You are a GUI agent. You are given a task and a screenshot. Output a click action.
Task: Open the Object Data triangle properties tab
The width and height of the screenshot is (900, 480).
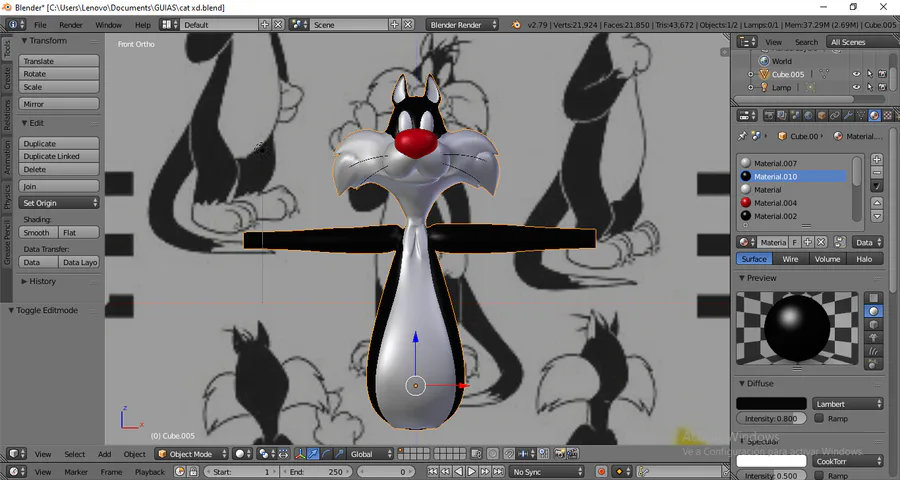tap(861, 115)
